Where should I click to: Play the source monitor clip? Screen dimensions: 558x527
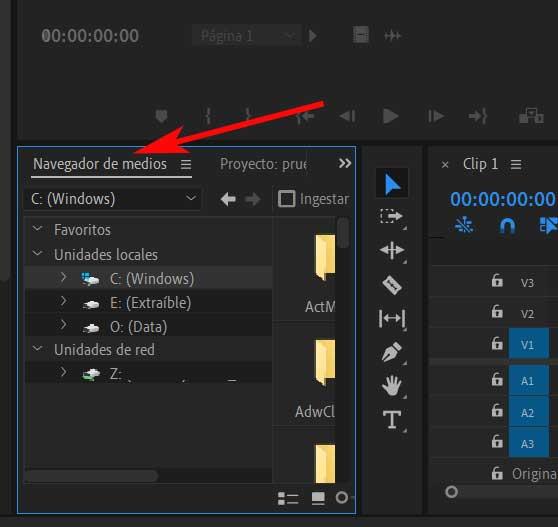[x=390, y=116]
